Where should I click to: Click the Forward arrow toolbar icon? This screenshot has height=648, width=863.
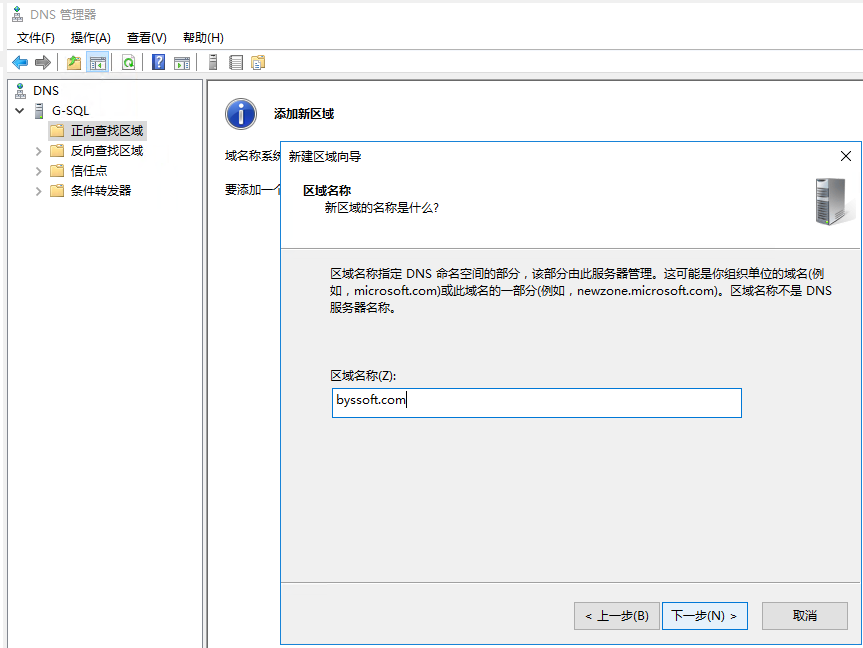pos(42,63)
